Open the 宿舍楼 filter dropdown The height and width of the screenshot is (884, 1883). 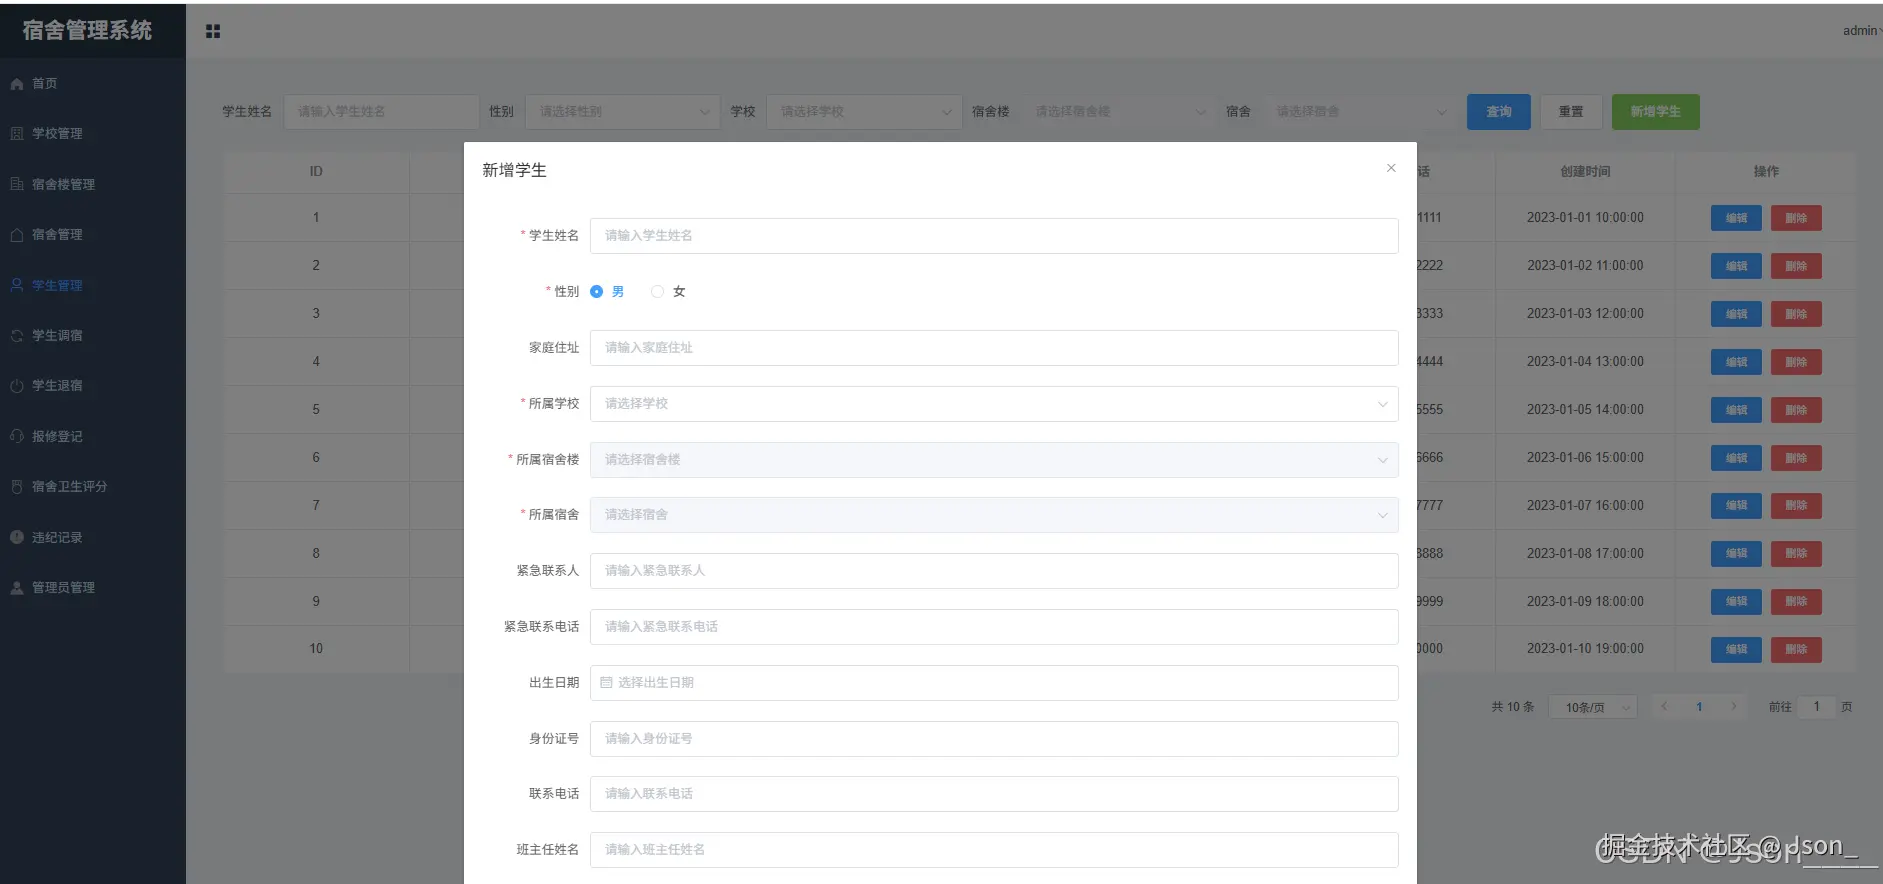(1118, 112)
